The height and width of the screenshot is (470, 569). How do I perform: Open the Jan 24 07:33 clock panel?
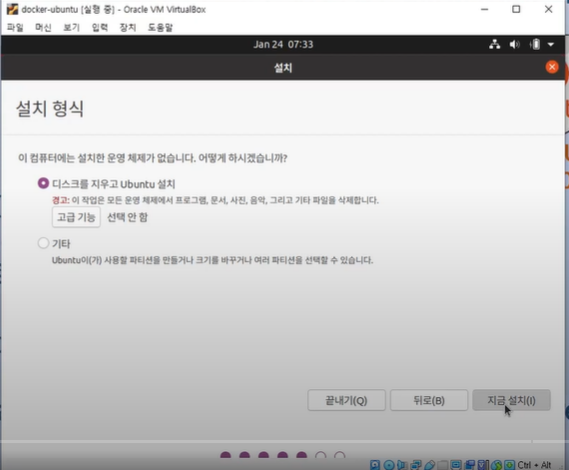pyautogui.click(x=283, y=45)
